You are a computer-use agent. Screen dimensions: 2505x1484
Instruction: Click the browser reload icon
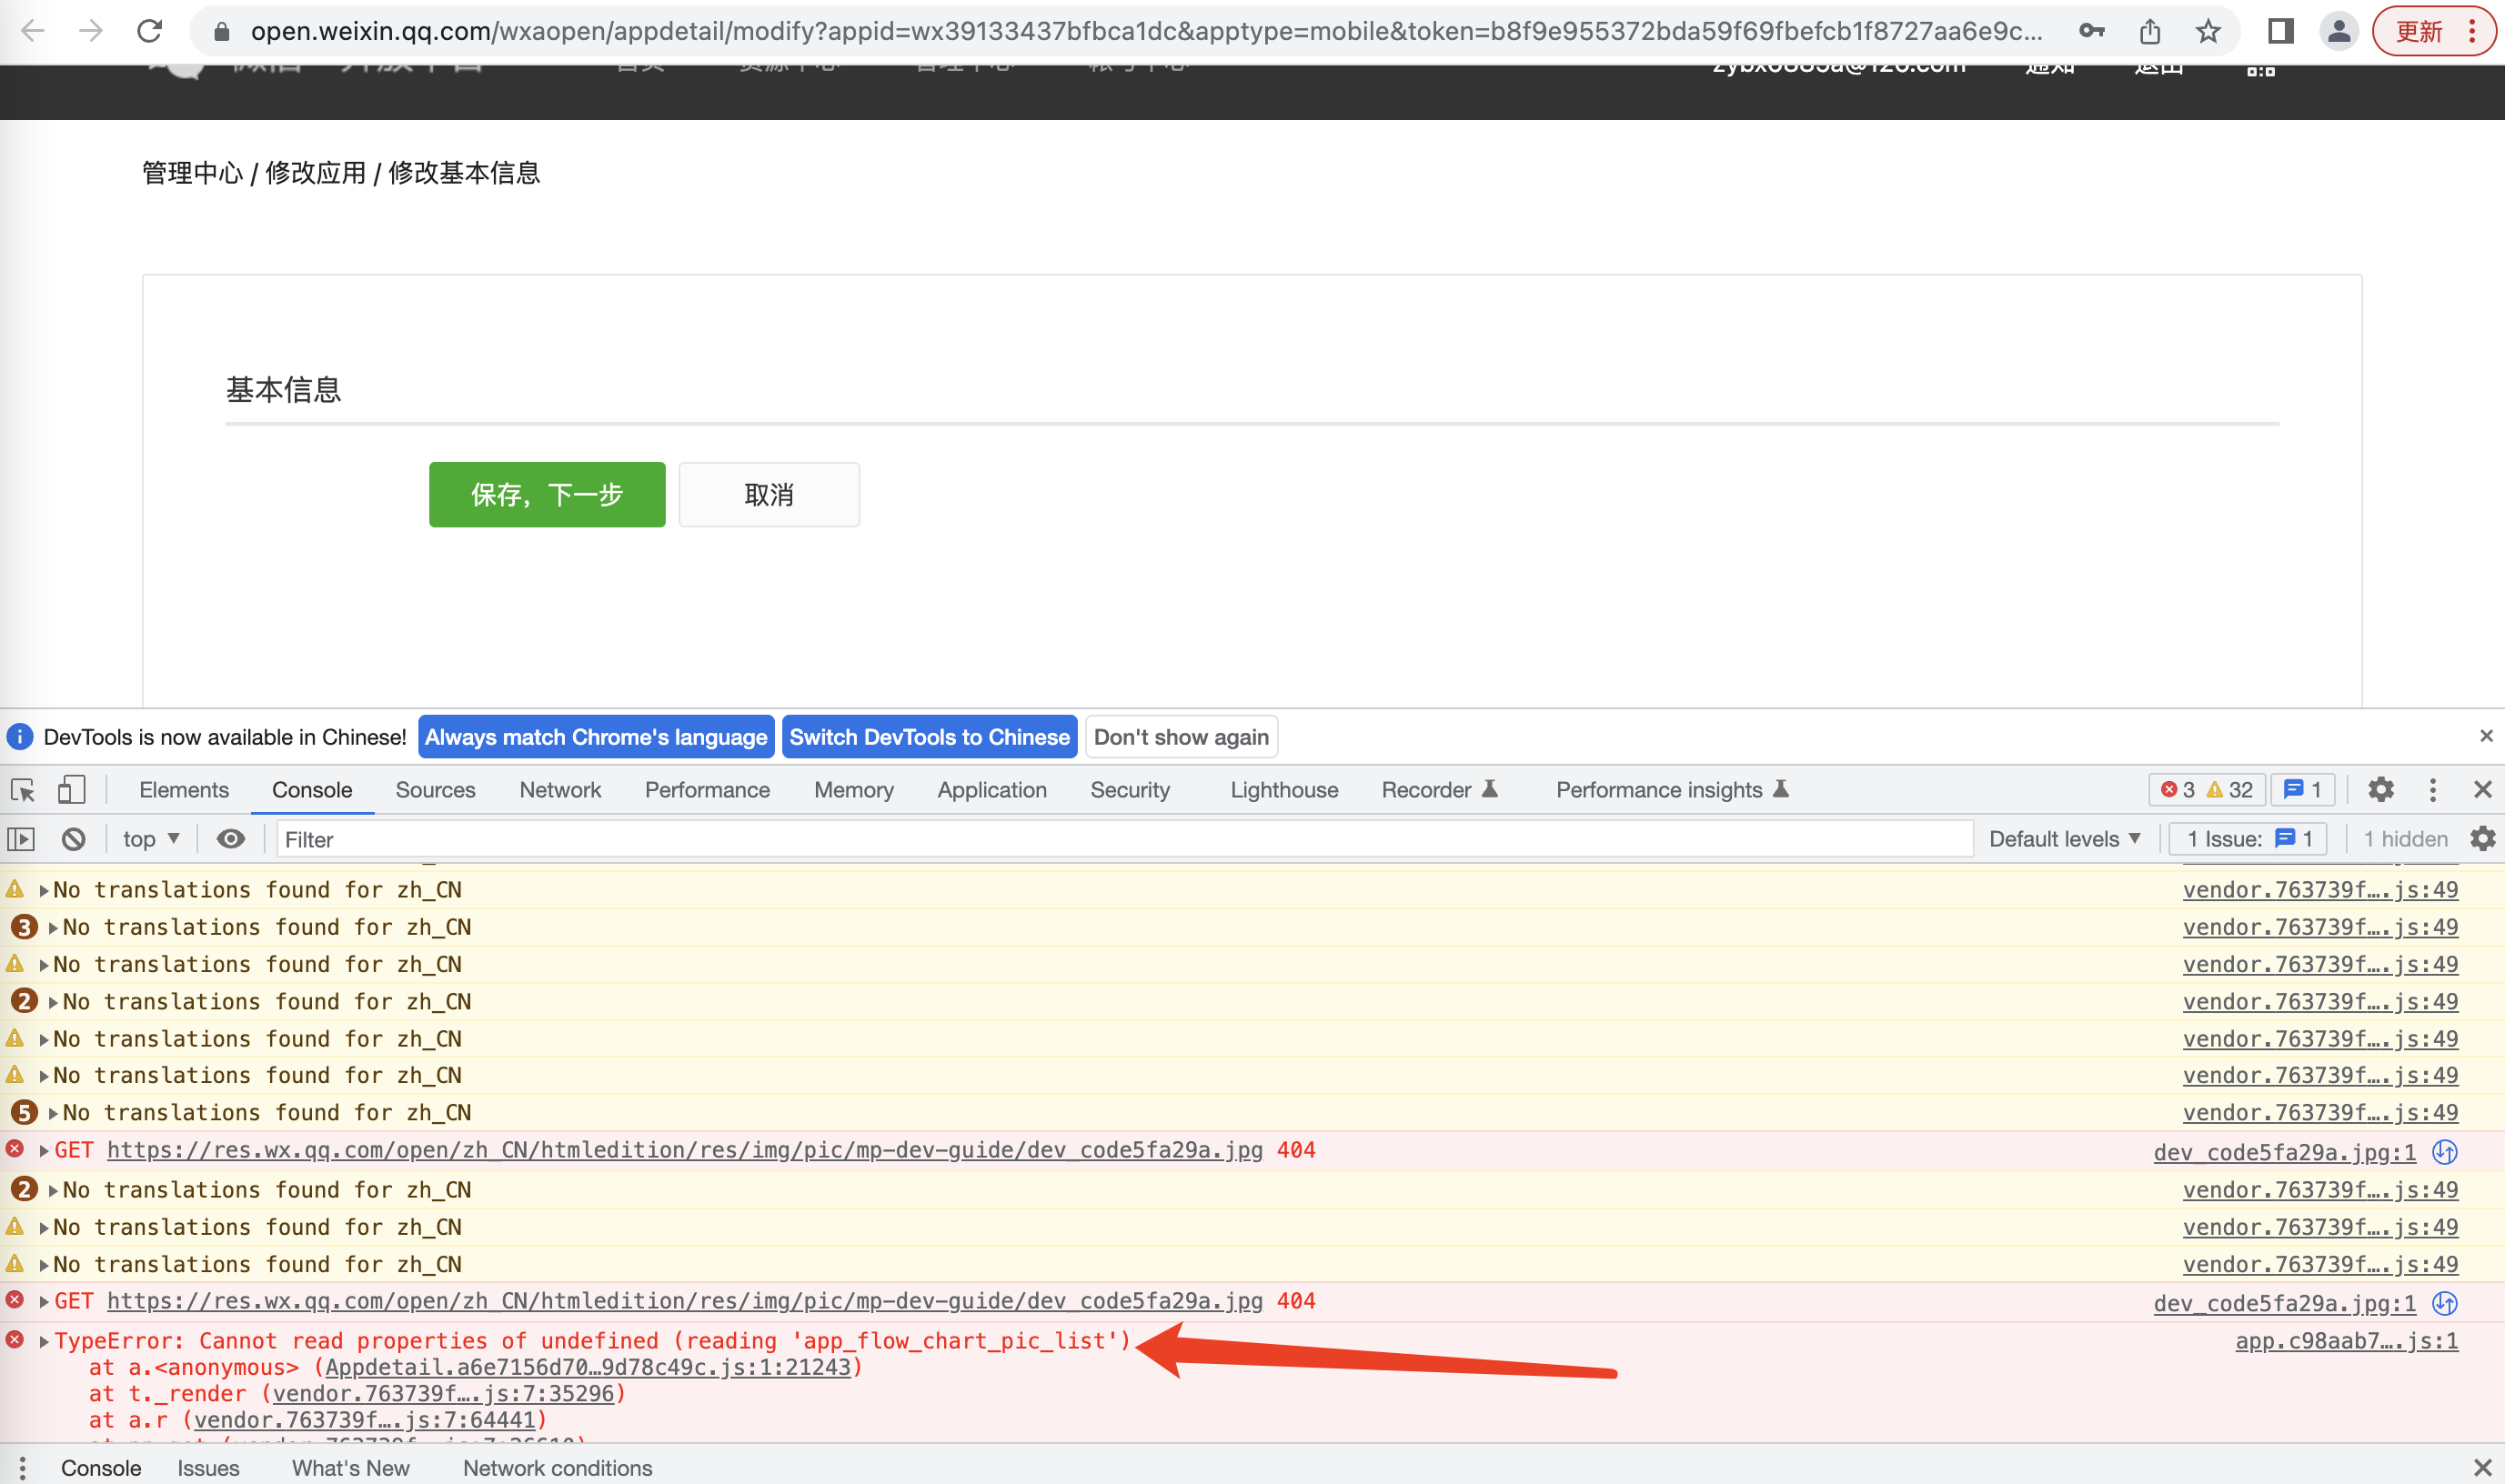(150, 31)
